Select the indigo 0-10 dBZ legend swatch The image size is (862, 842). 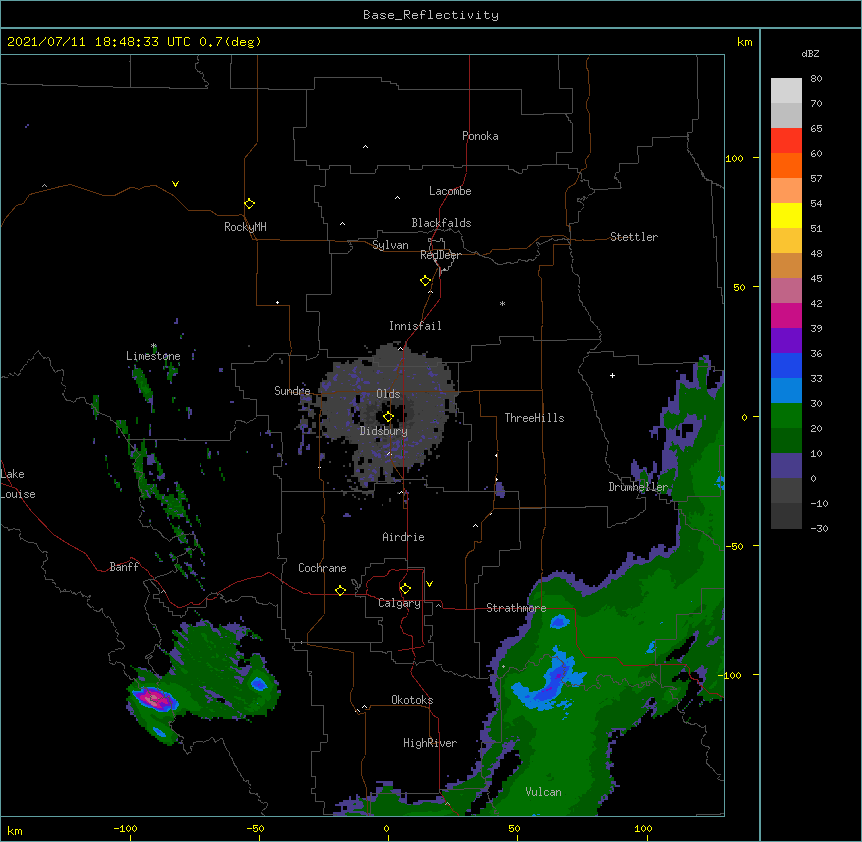[786, 466]
